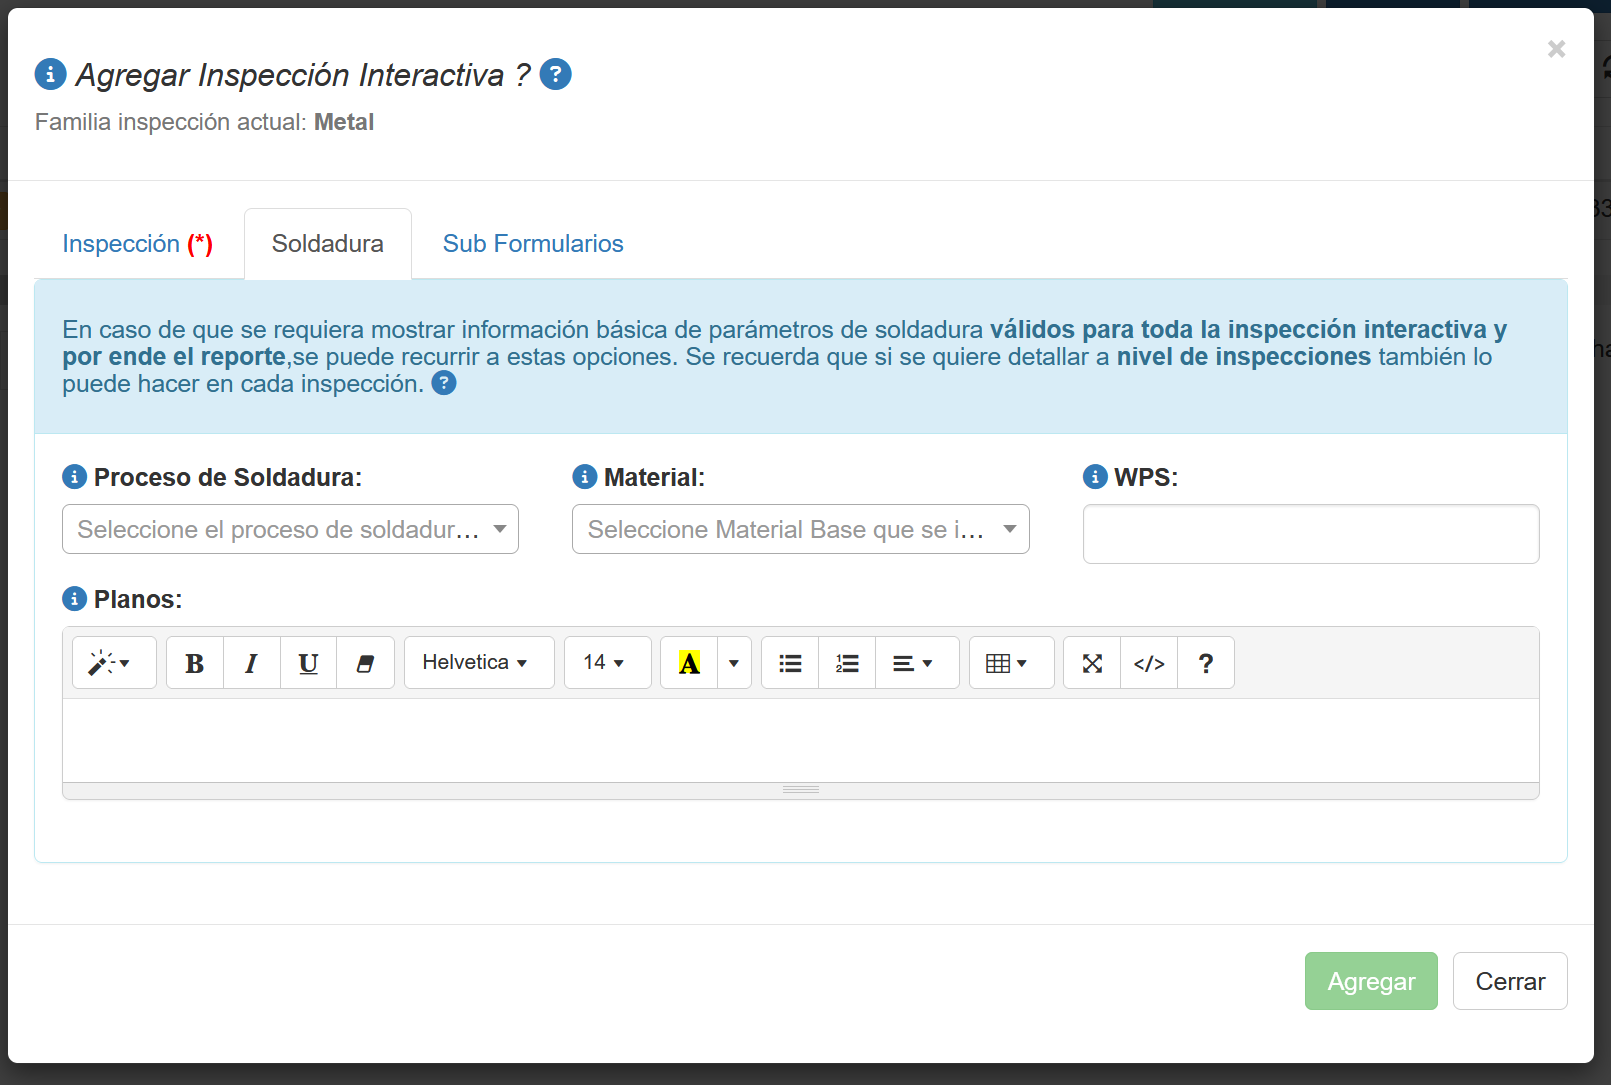Focus the WPS text input field

coord(1310,534)
